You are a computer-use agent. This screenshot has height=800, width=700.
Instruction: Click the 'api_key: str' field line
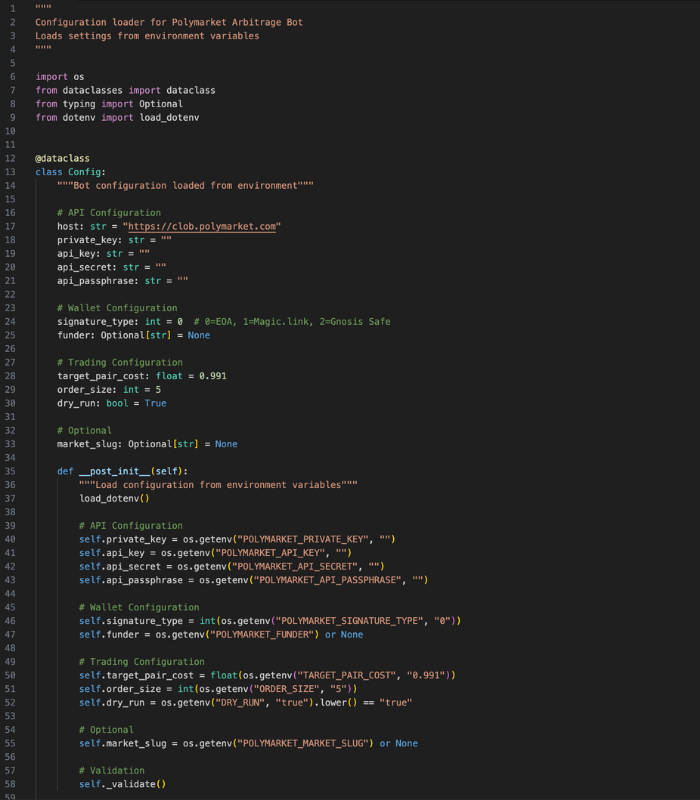103,254
